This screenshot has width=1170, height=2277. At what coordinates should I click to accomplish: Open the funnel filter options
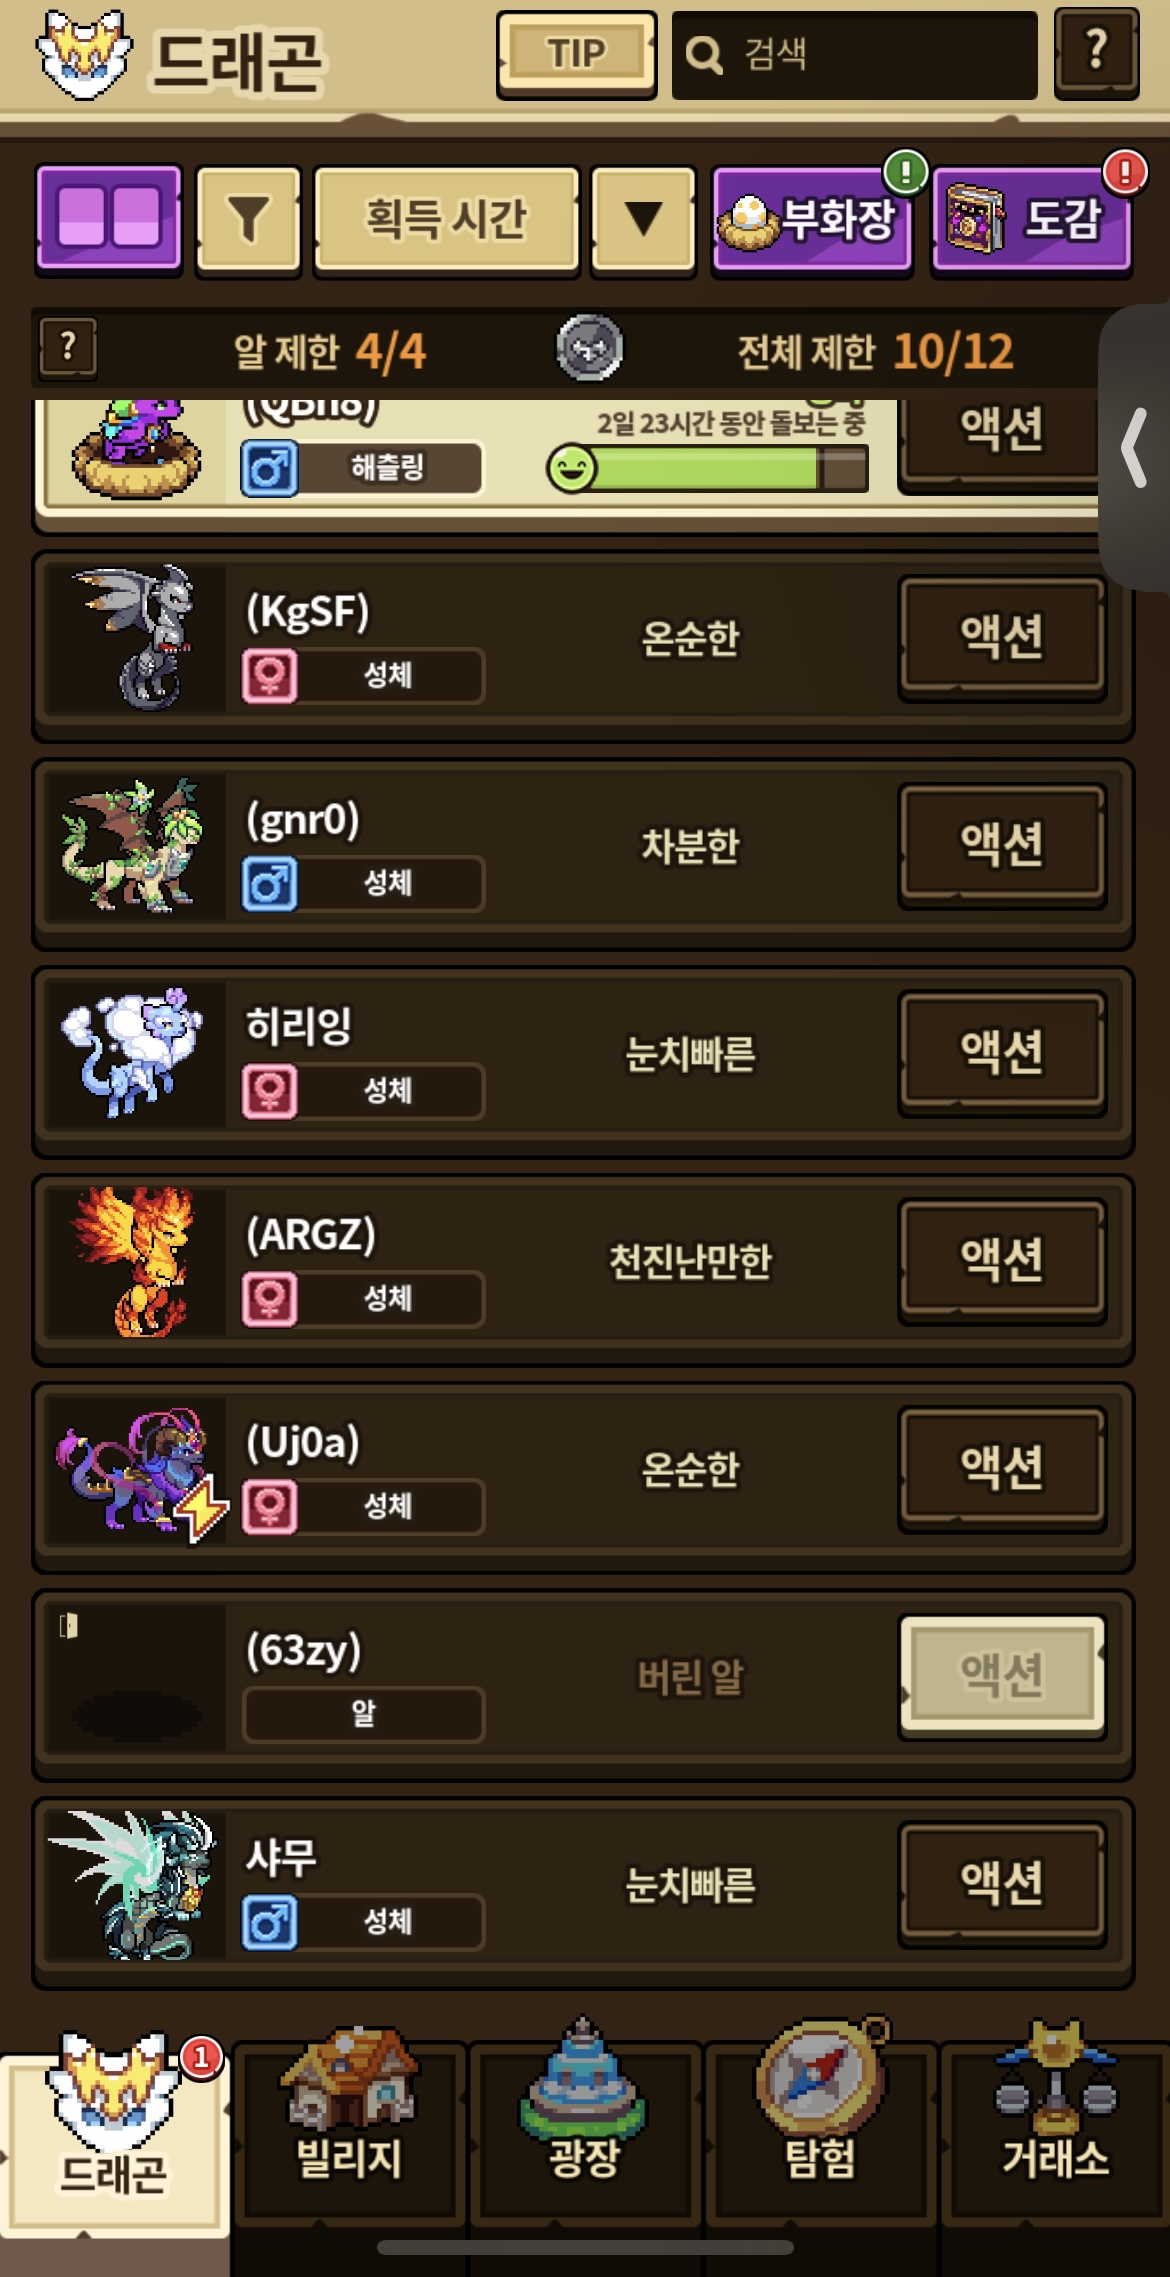coord(248,219)
